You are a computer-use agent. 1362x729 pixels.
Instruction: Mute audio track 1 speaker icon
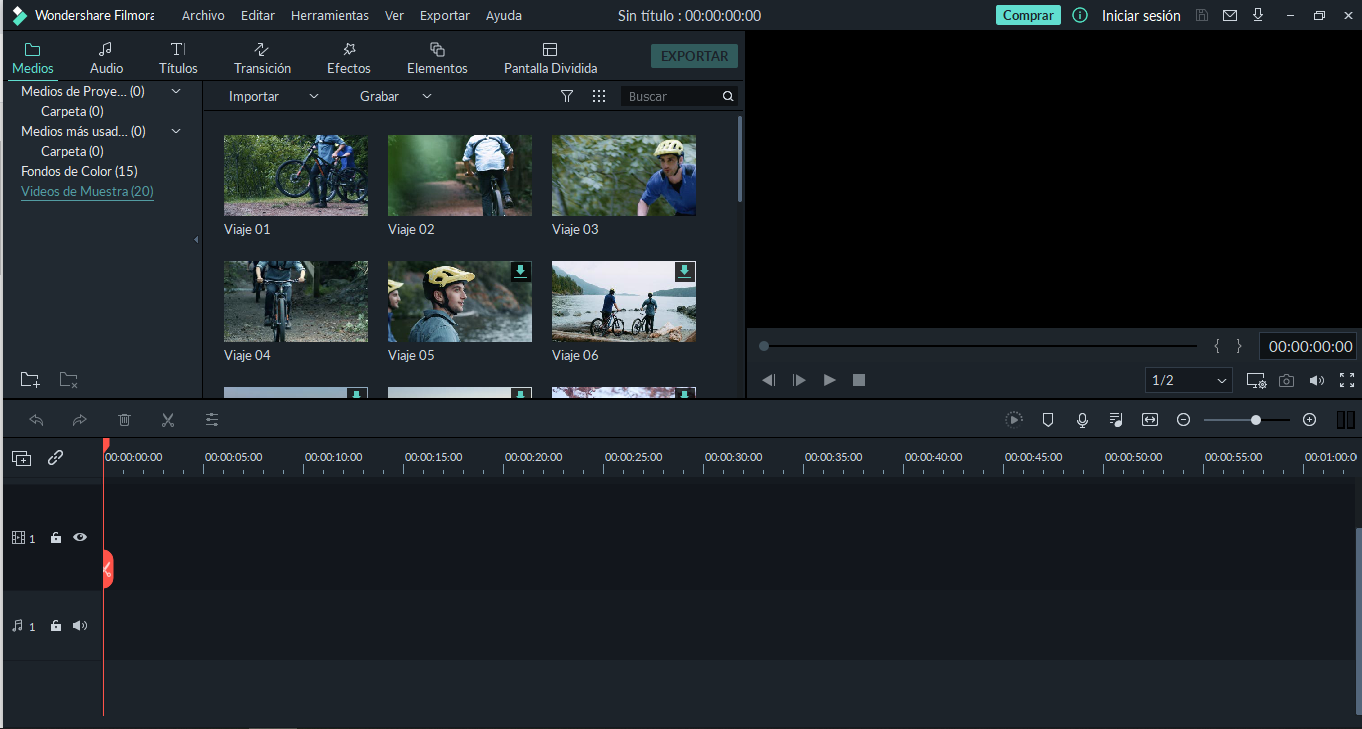pyautogui.click(x=80, y=626)
